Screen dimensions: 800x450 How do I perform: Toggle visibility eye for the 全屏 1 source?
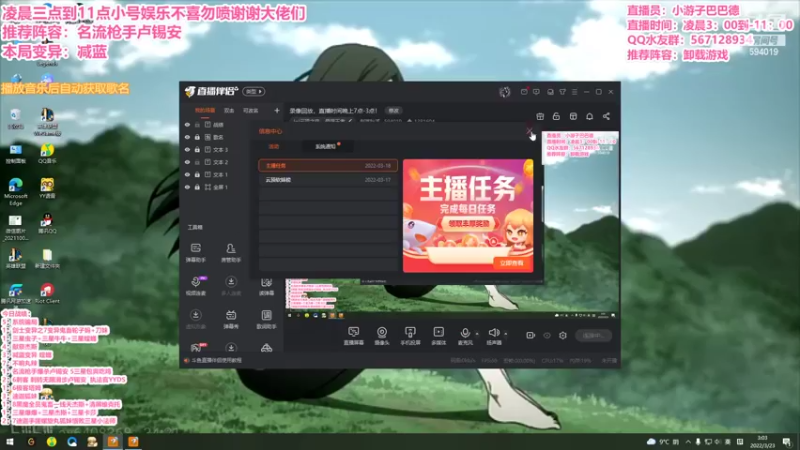187,187
